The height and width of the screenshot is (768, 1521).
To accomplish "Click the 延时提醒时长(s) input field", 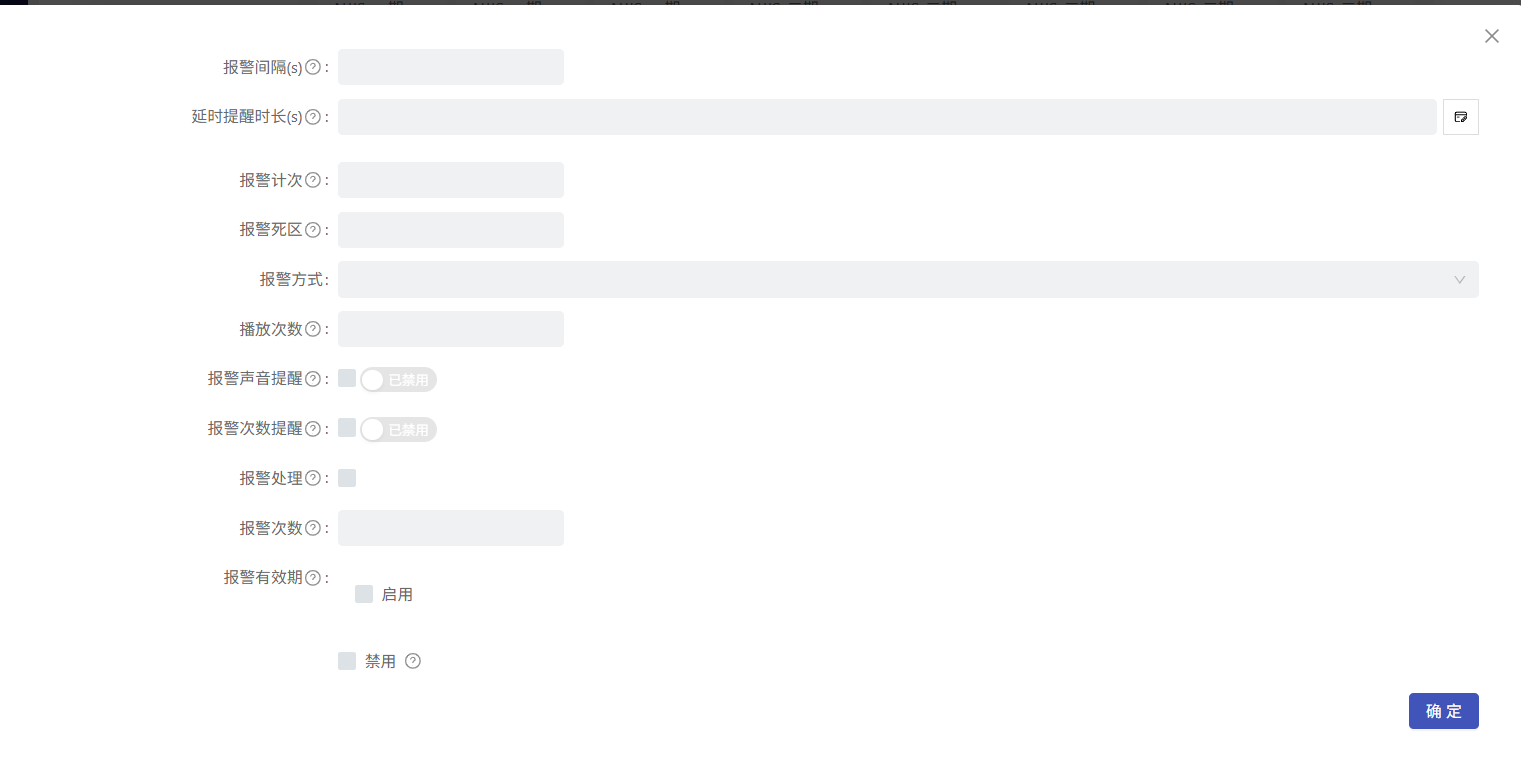I will click(x=886, y=117).
